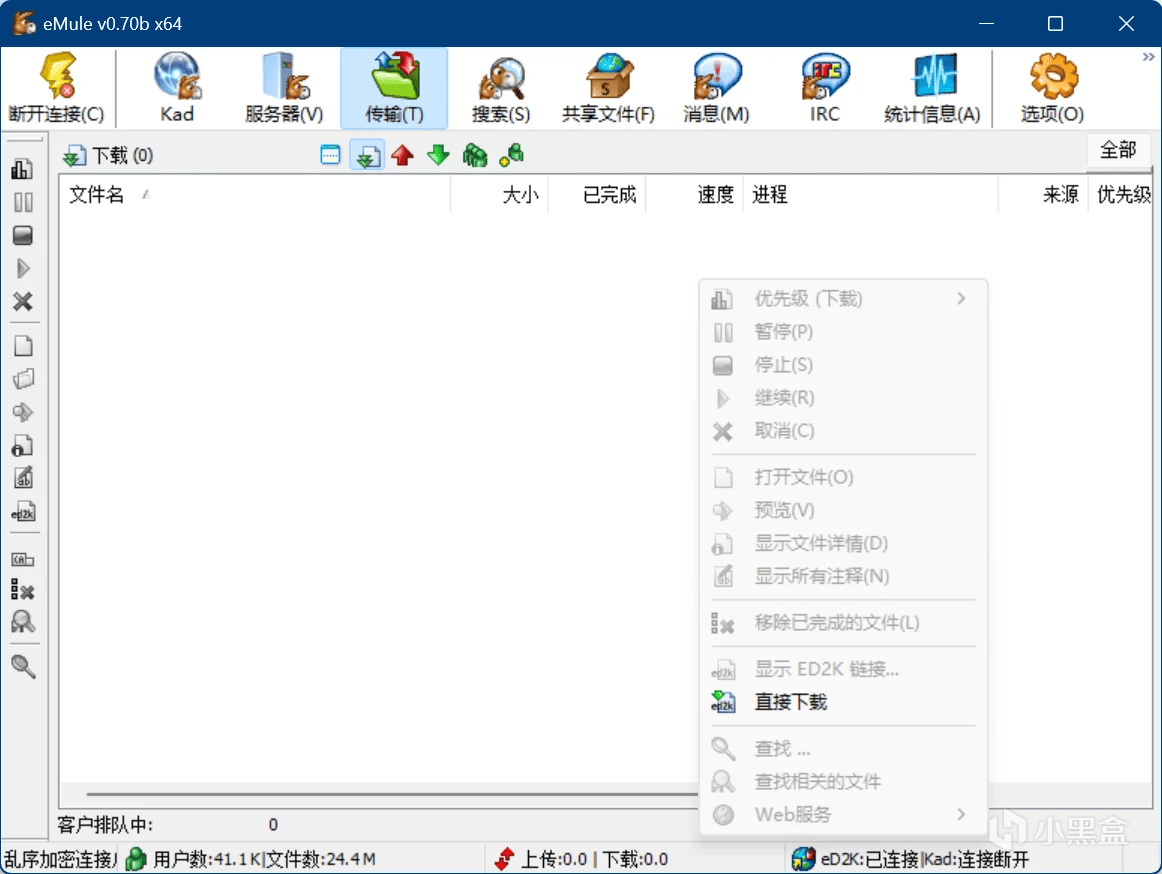Screen dimensions: 1162x874
Task: Choose 继续(R) in the context menu
Action: 843,398
